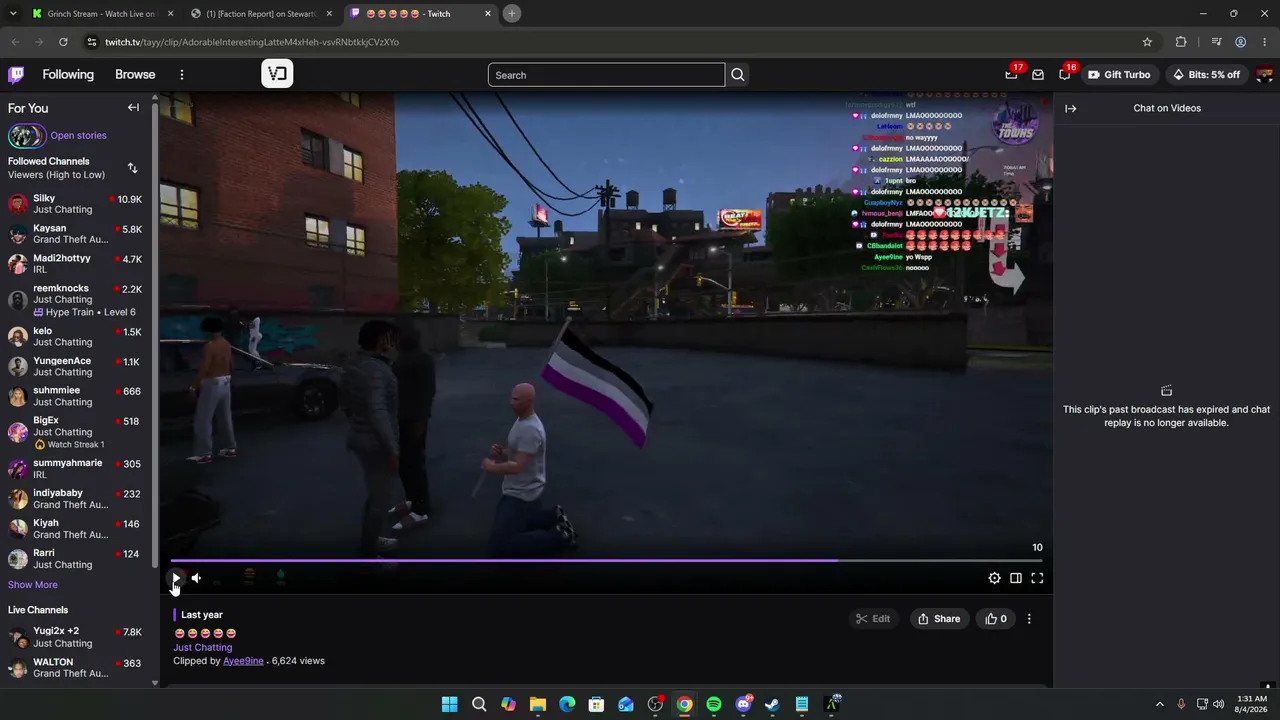Show hidden system tray icons
Viewport: 1280px width, 720px height.
click(1160, 704)
